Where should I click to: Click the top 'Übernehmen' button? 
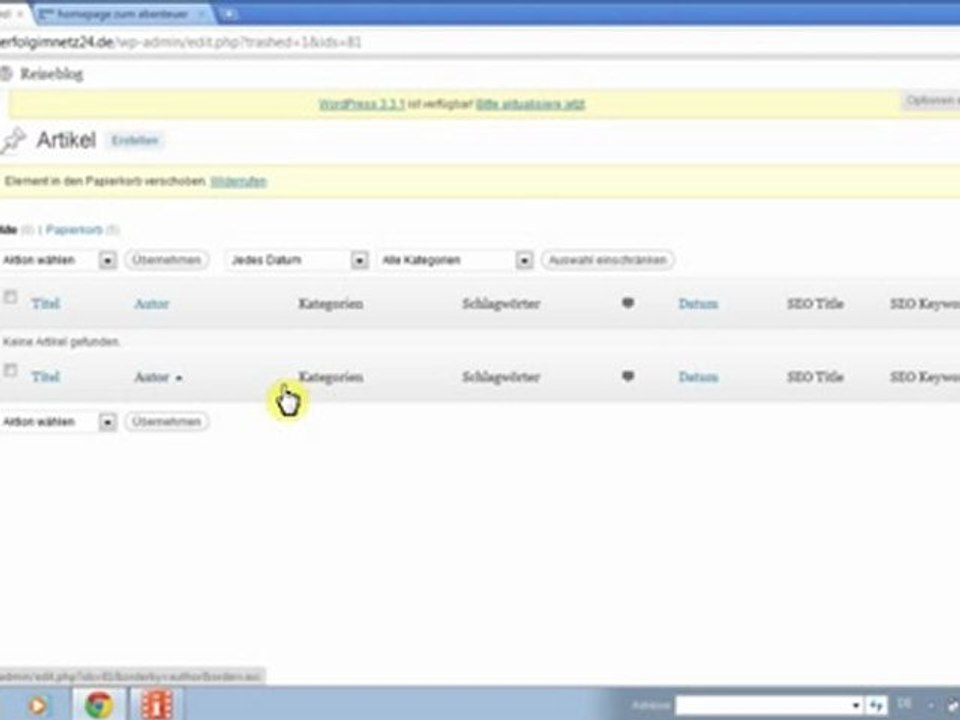click(167, 260)
